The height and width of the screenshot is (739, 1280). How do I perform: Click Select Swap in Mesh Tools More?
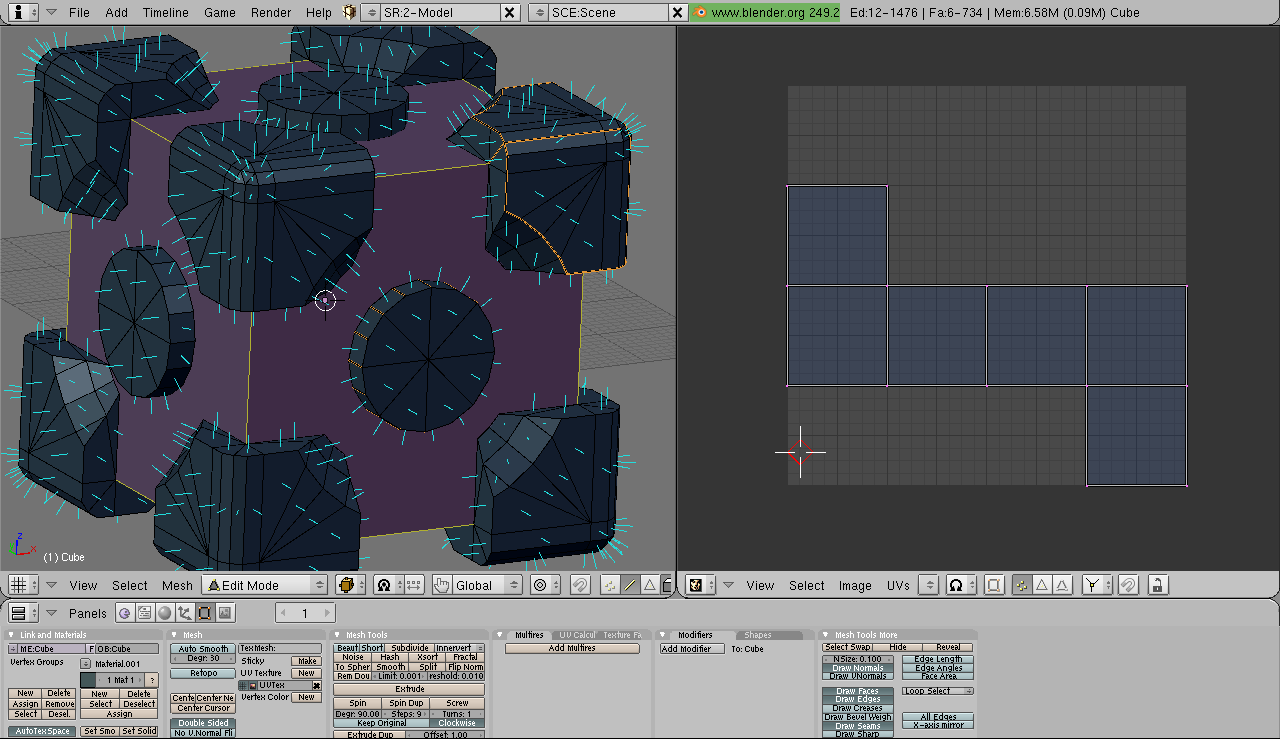[x=848, y=647]
